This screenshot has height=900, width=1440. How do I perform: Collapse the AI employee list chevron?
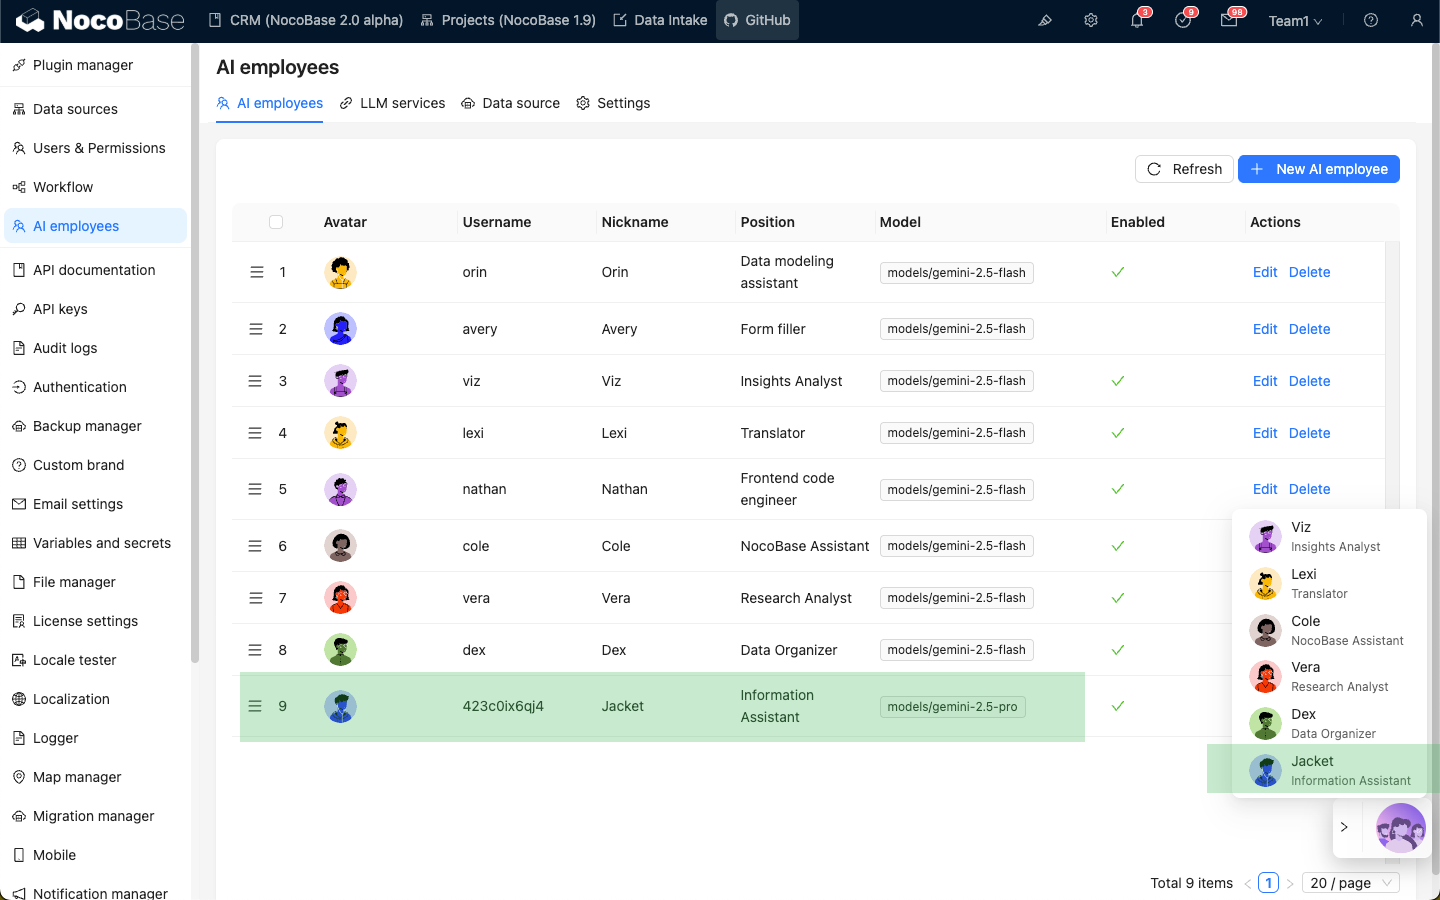(x=1344, y=827)
